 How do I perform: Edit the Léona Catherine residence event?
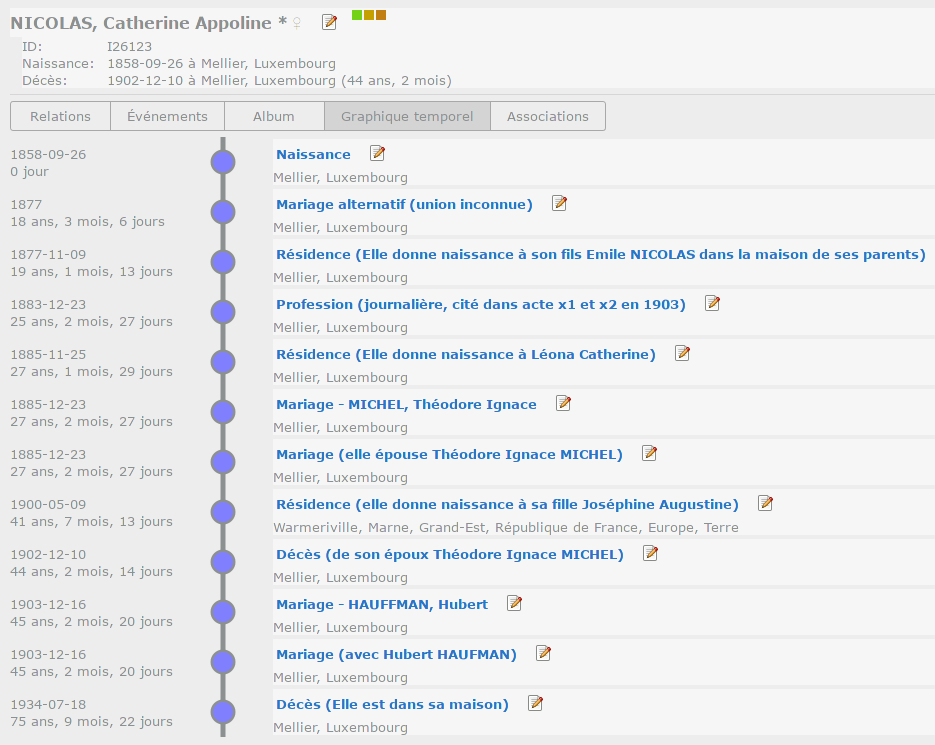(x=682, y=353)
